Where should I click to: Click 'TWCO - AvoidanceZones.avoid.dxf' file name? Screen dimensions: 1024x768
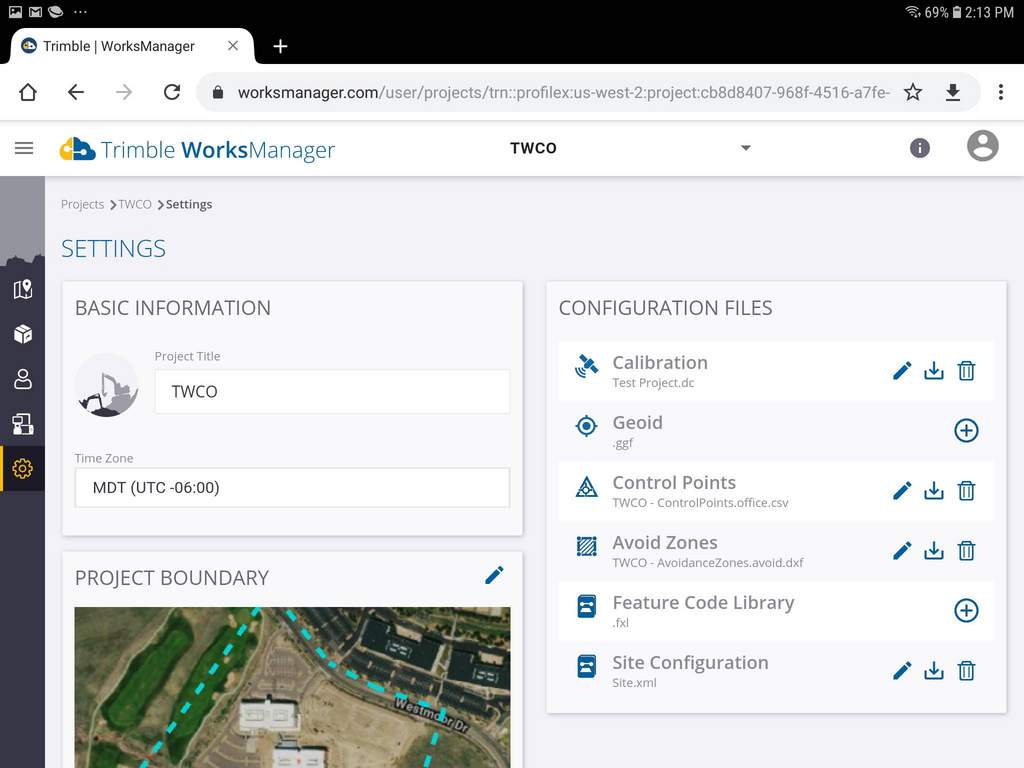click(x=708, y=563)
